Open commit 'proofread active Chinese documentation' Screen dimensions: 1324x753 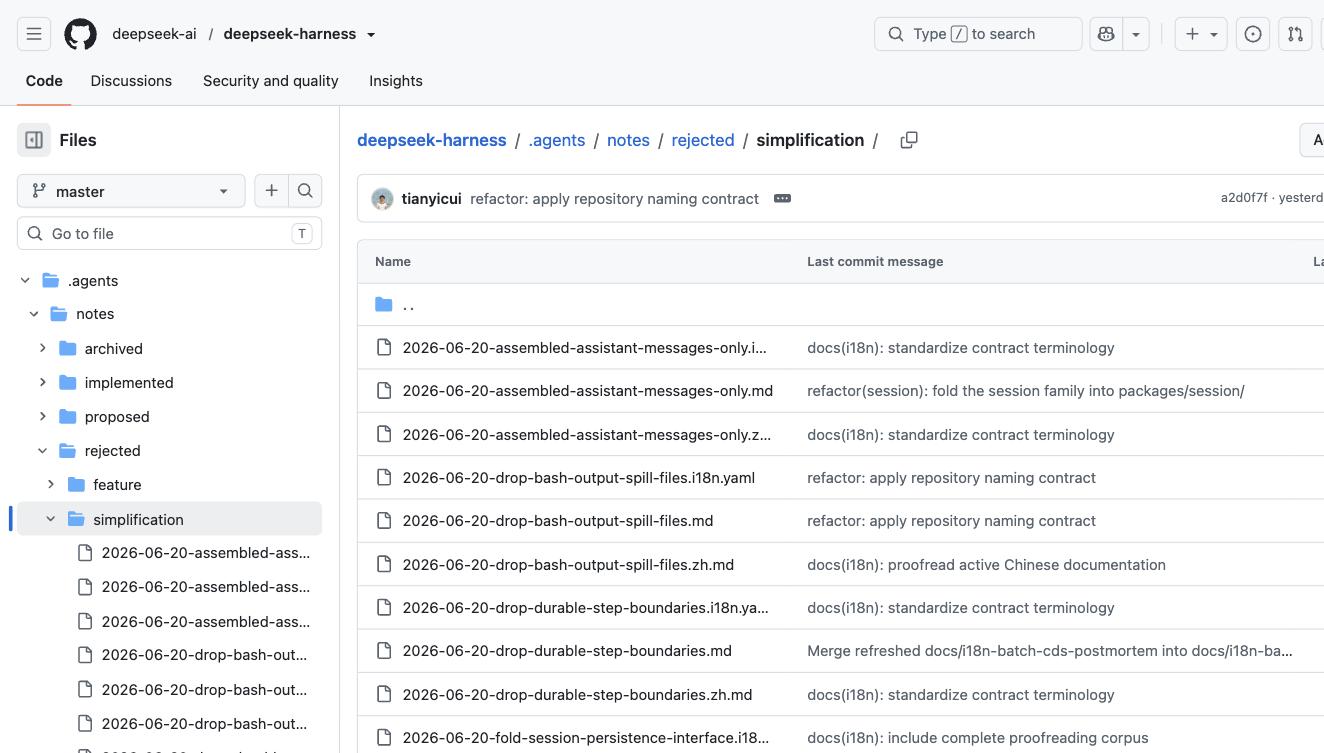[986, 565]
